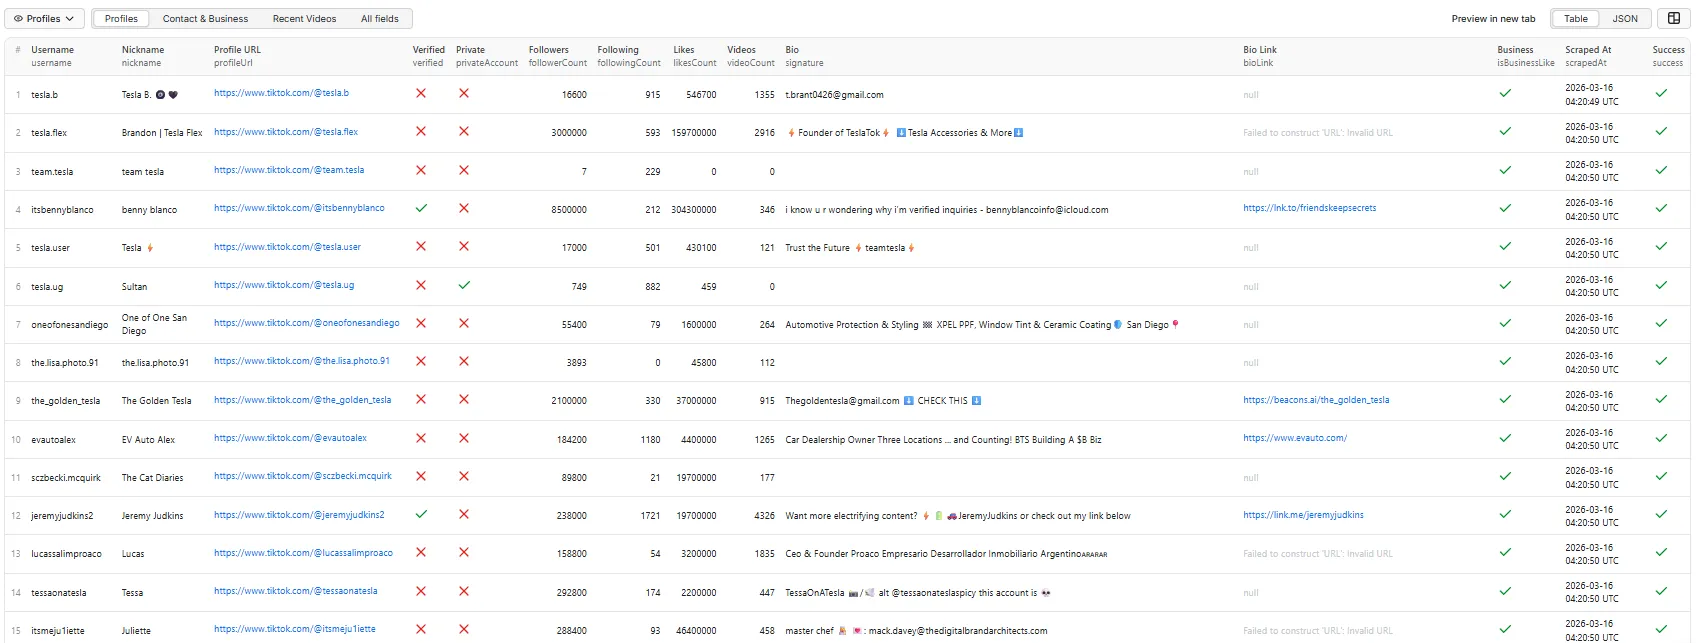1696x643 pixels.
Task: Click the Bio Link column header
Action: point(1260,49)
